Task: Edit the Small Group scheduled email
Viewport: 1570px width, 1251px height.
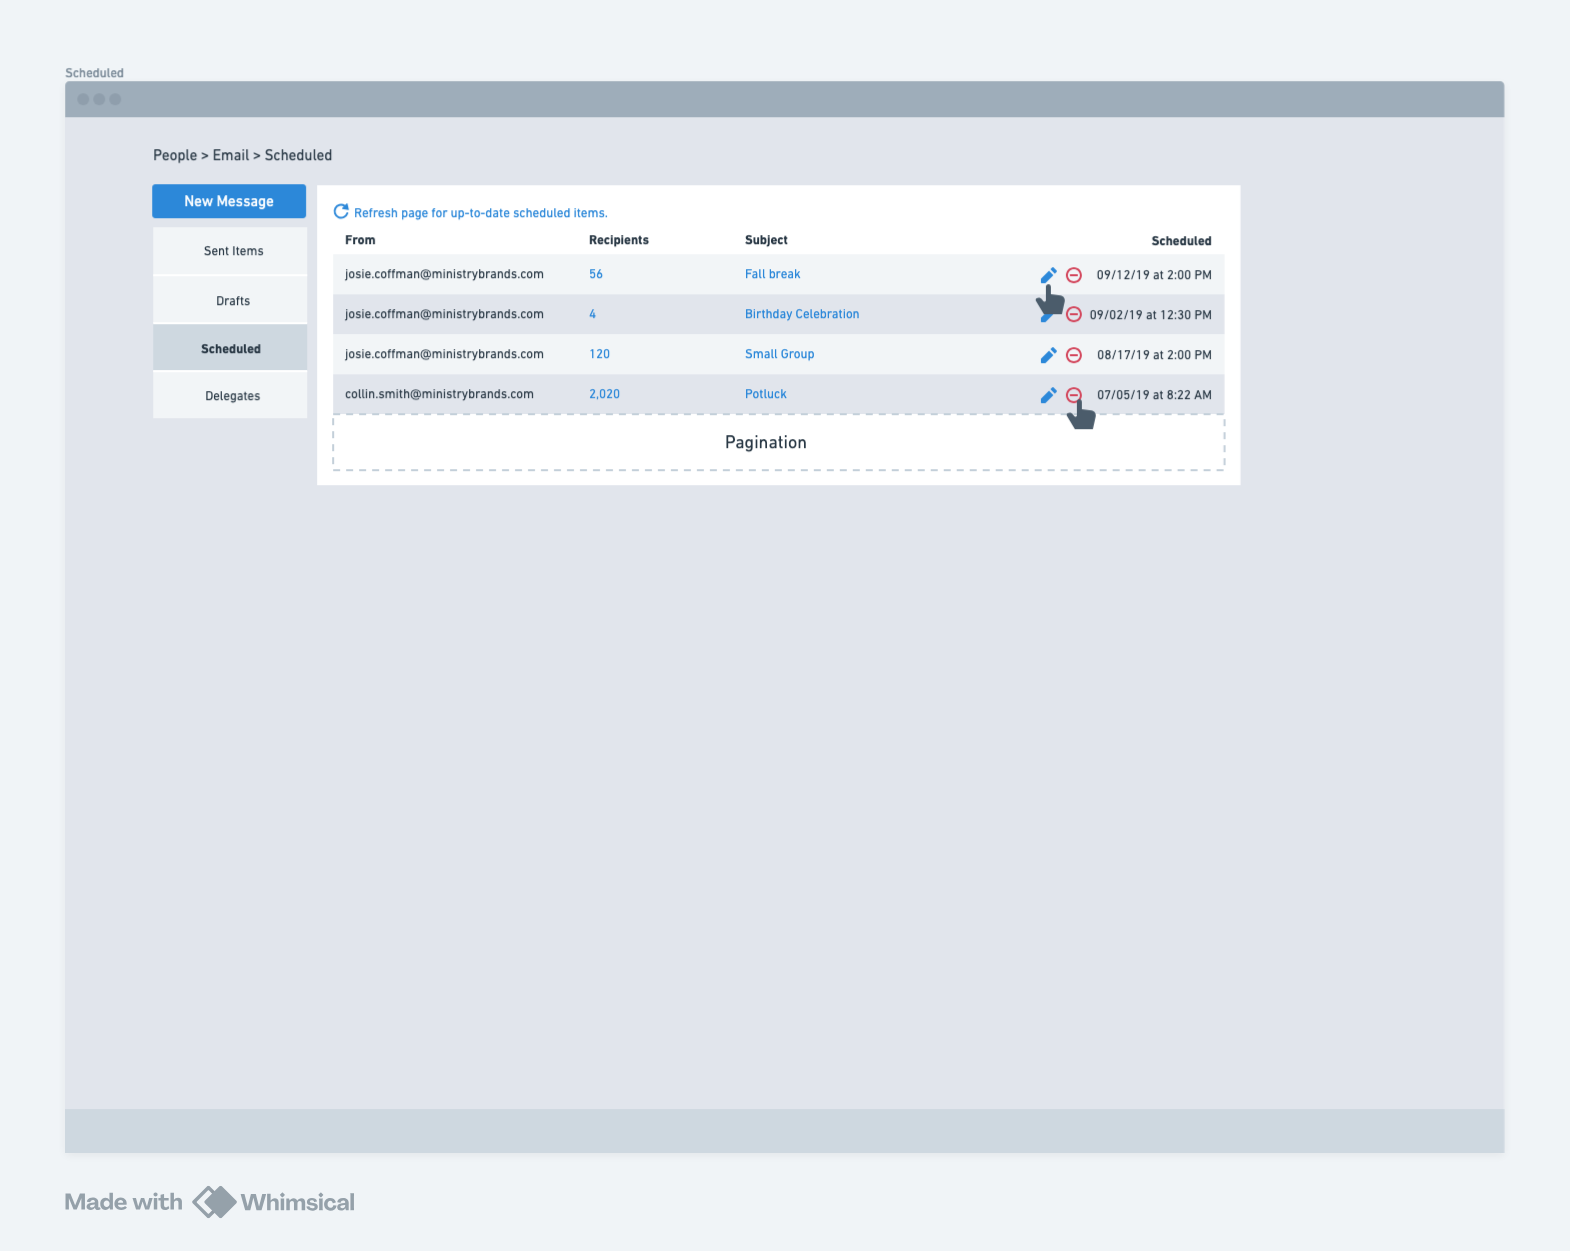Action: pos(1048,355)
